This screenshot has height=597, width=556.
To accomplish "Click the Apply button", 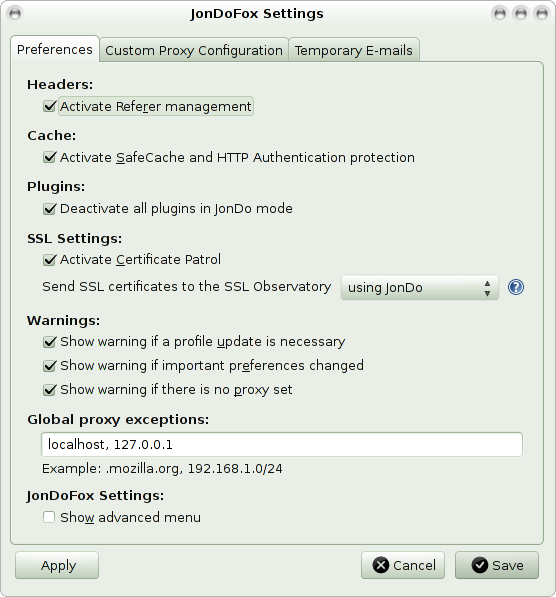I will pyautogui.click(x=57, y=565).
